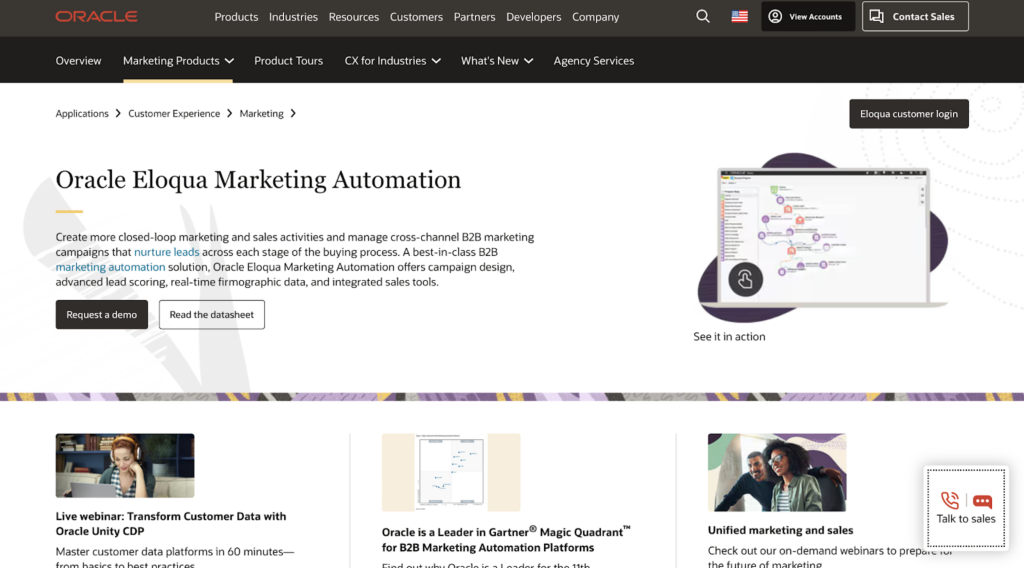Click the marketing automation link
Image resolution: width=1024 pixels, height=568 pixels.
pyautogui.click(x=110, y=267)
